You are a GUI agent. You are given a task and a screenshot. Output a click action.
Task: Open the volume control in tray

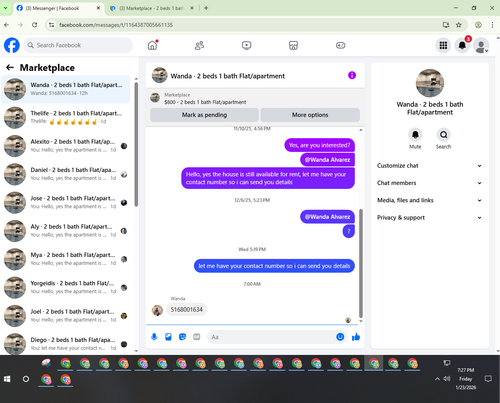coord(447,379)
